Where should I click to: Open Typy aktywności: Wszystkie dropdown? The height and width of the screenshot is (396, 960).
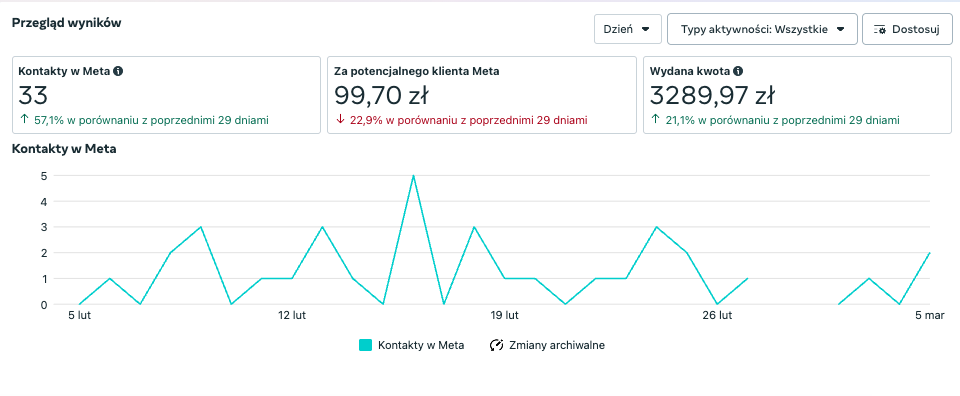[x=762, y=29]
